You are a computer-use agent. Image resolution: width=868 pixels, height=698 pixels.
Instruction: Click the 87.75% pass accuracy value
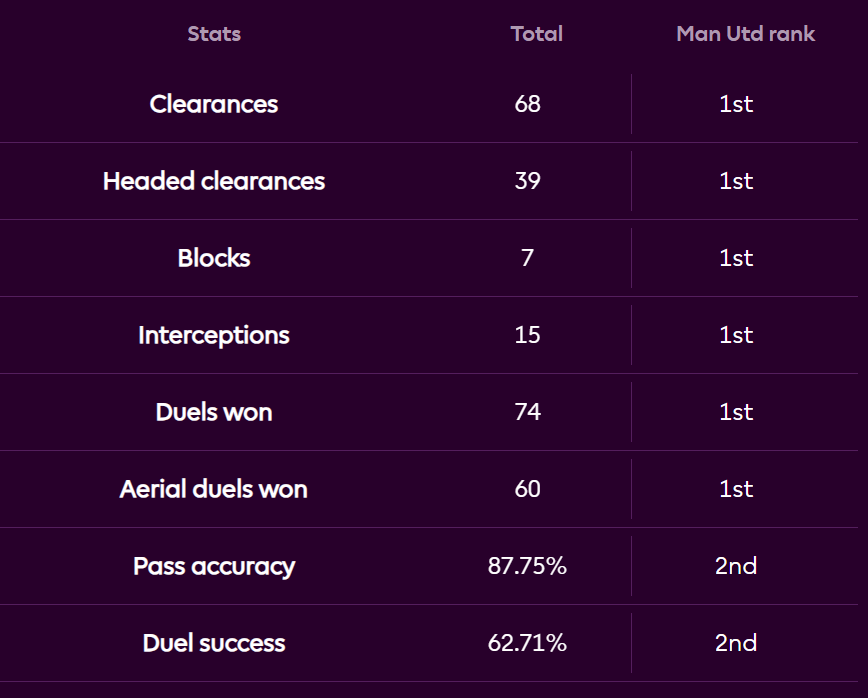click(x=527, y=566)
